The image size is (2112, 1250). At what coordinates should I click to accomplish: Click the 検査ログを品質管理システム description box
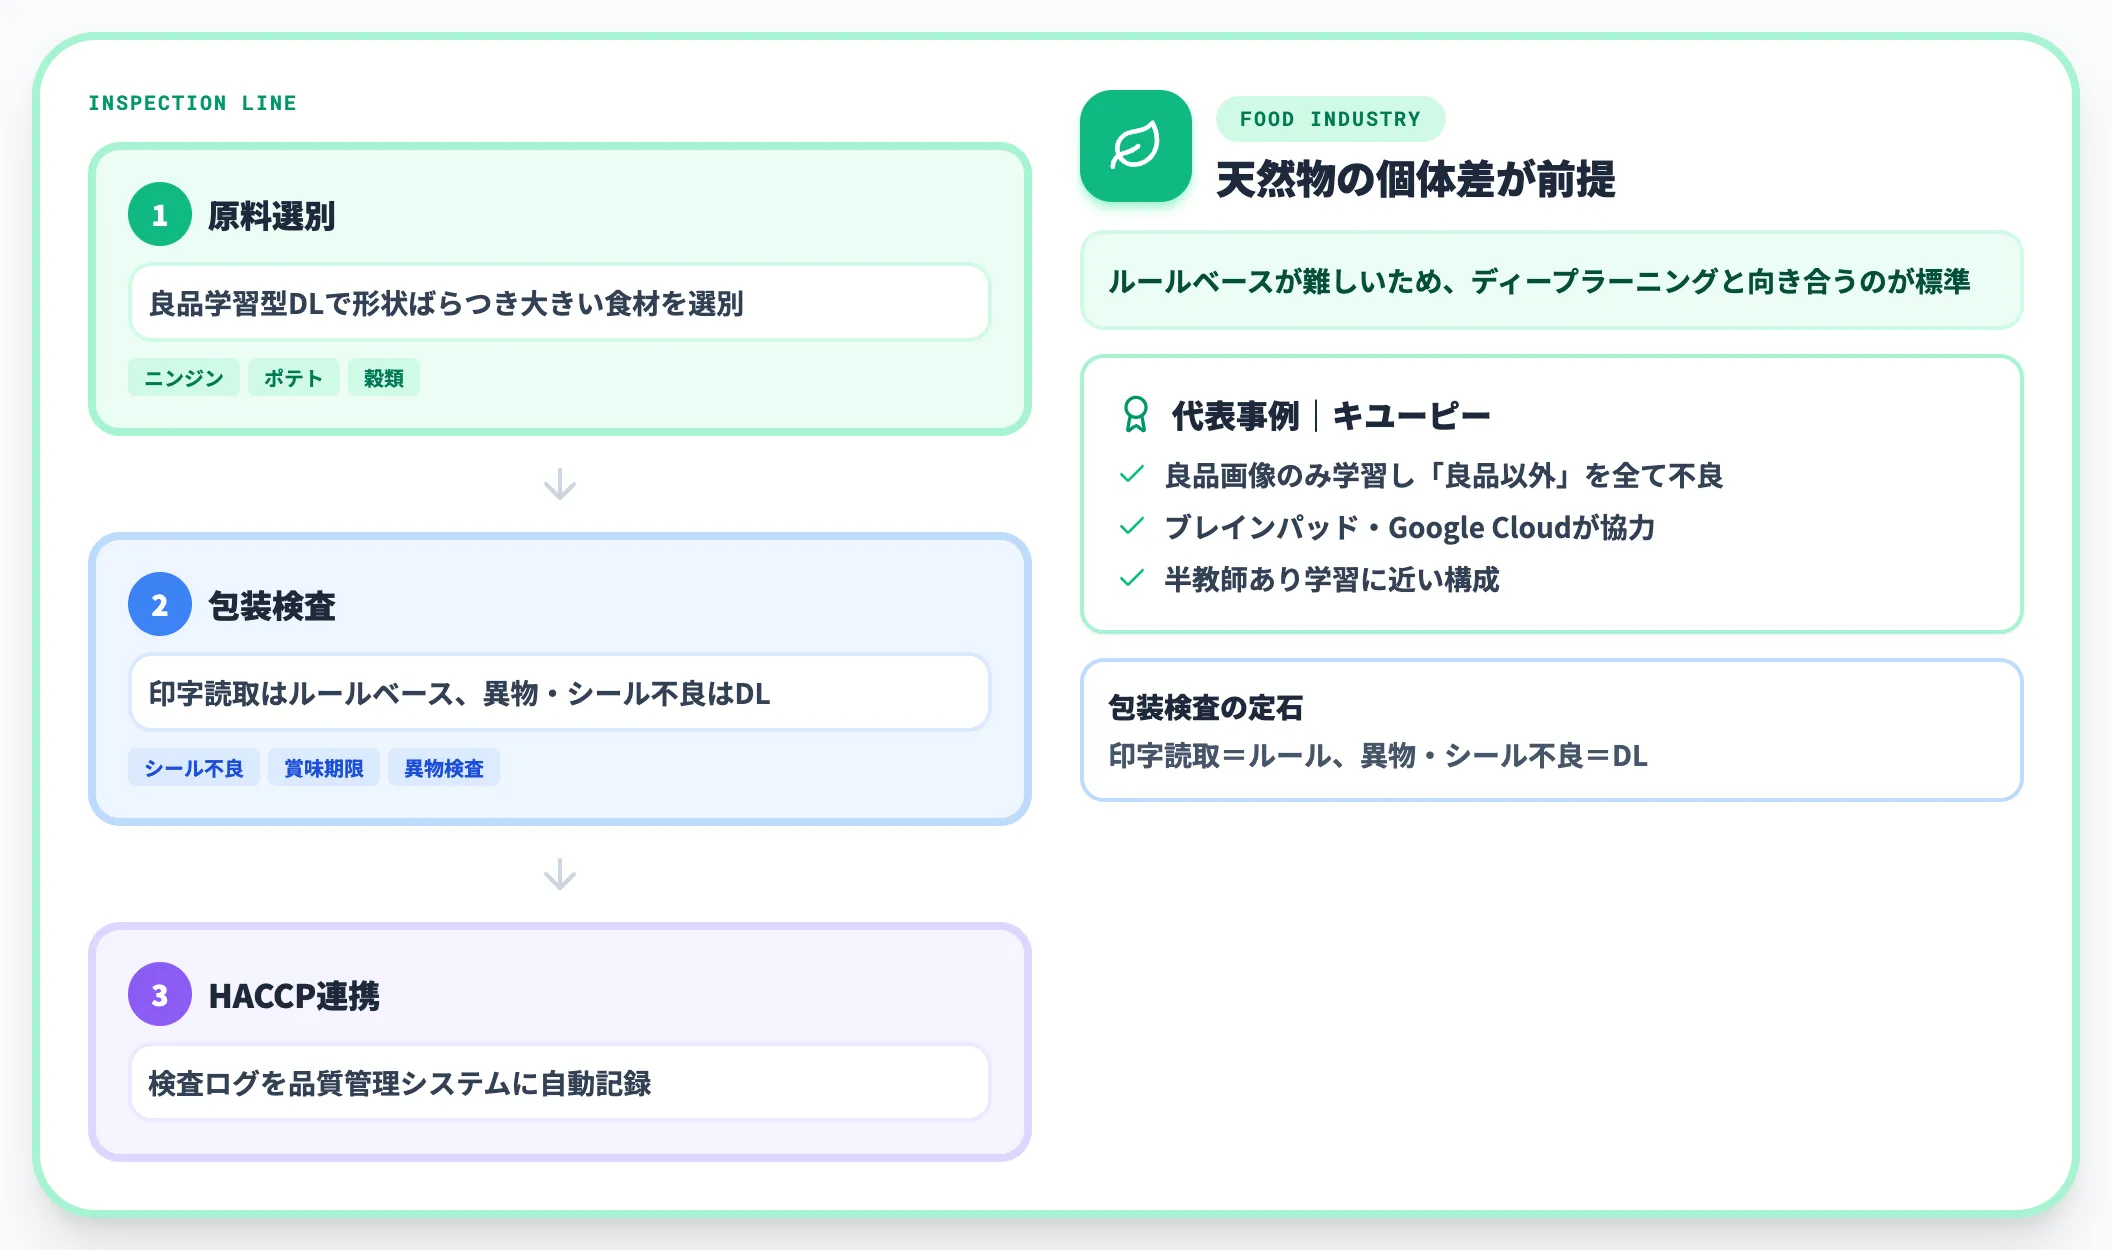coord(560,1083)
